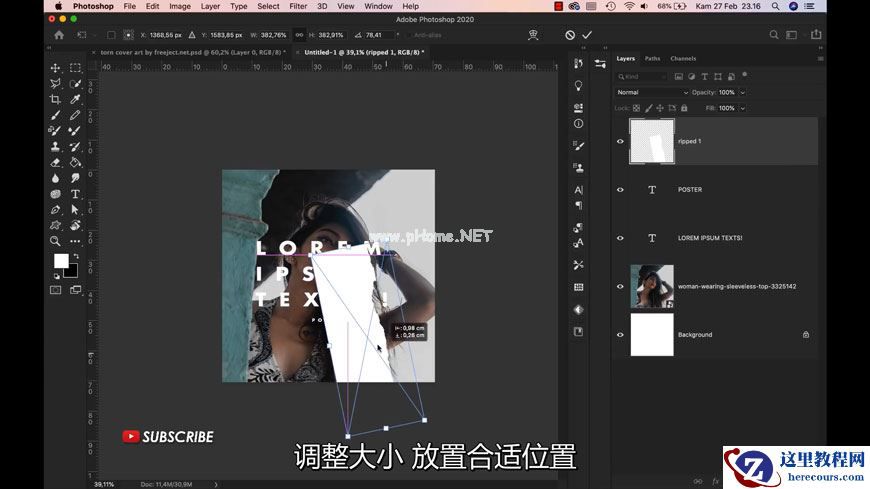The height and width of the screenshot is (489, 870).
Task: Select the Smudge tool
Action: tap(75, 178)
